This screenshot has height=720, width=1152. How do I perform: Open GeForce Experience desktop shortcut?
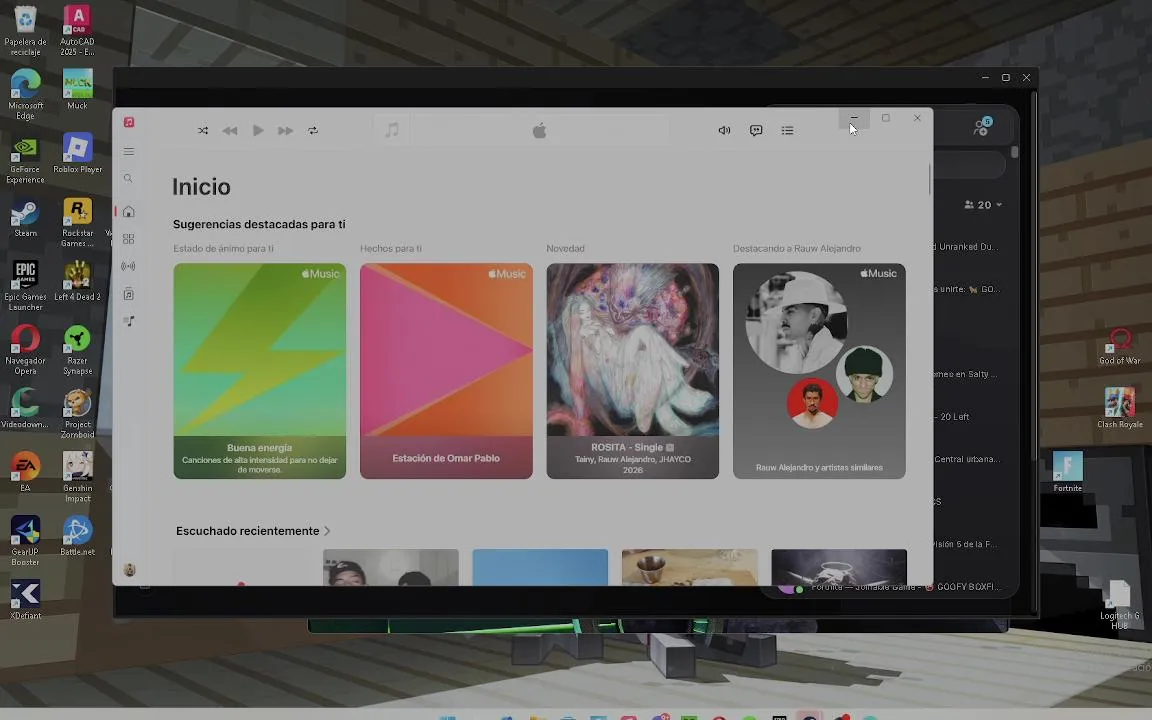pos(26,158)
